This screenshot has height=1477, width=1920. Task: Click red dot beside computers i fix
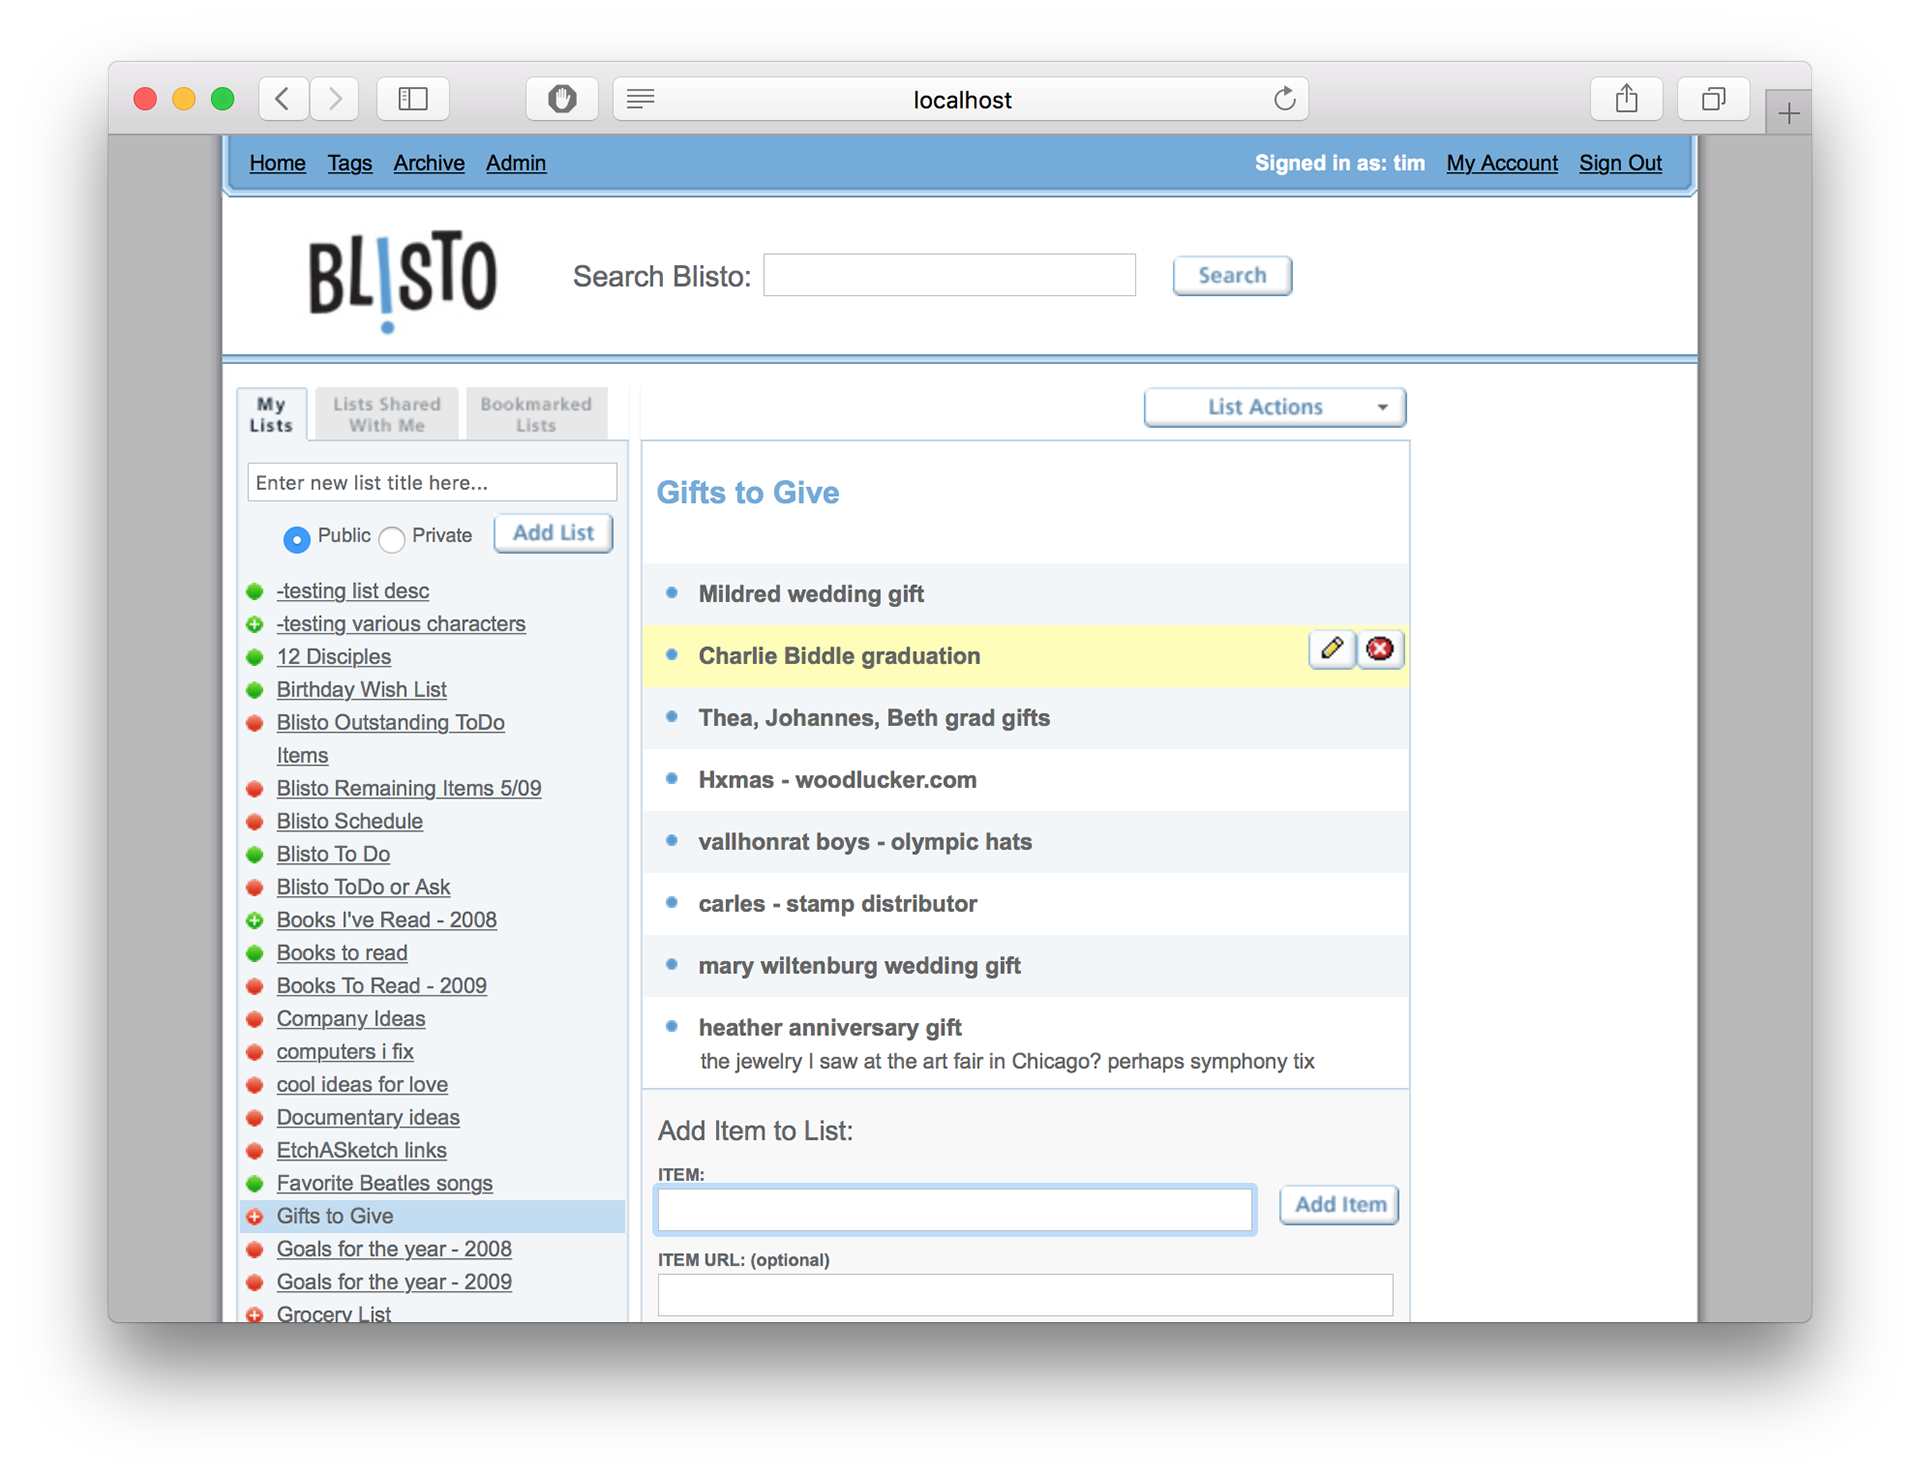point(255,1052)
